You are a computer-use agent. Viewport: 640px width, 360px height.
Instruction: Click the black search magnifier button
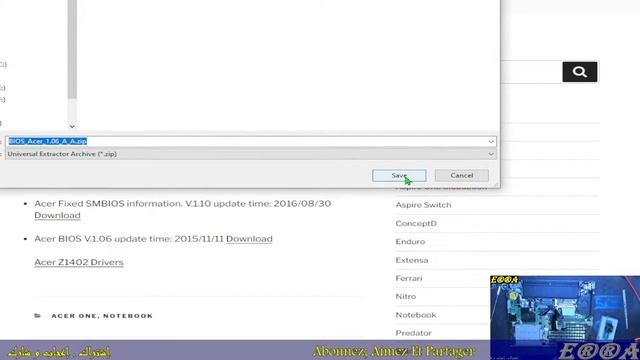click(580, 72)
